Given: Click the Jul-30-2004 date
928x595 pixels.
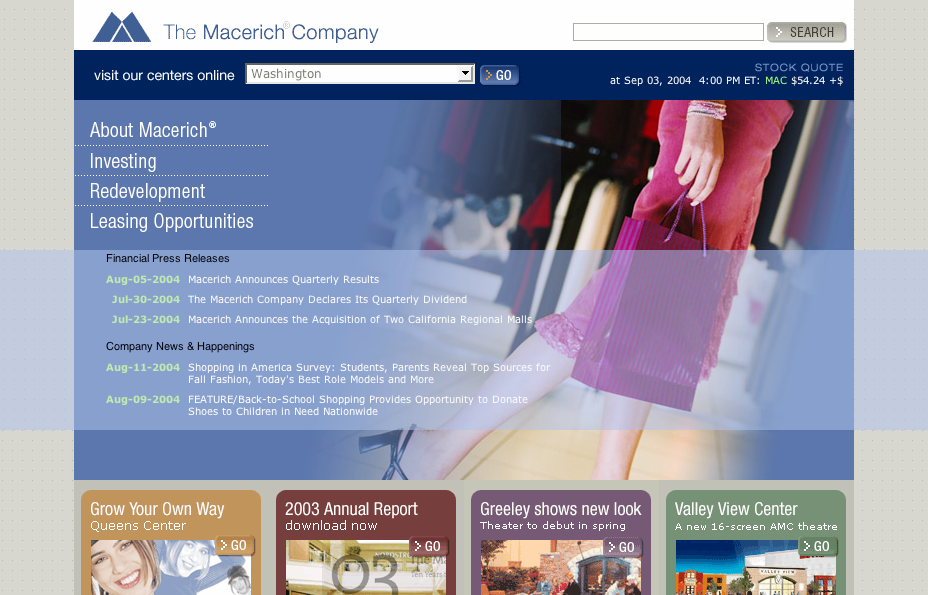Looking at the screenshot, I should point(146,300).
